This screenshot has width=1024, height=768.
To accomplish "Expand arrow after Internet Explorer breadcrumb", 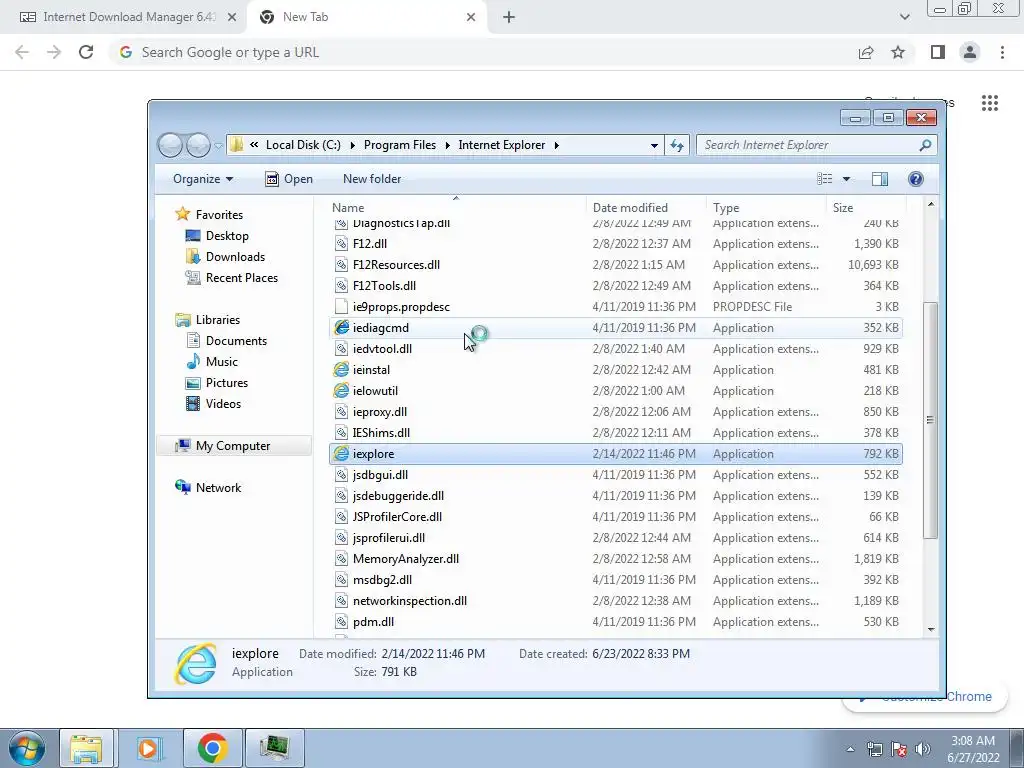I will coord(556,145).
